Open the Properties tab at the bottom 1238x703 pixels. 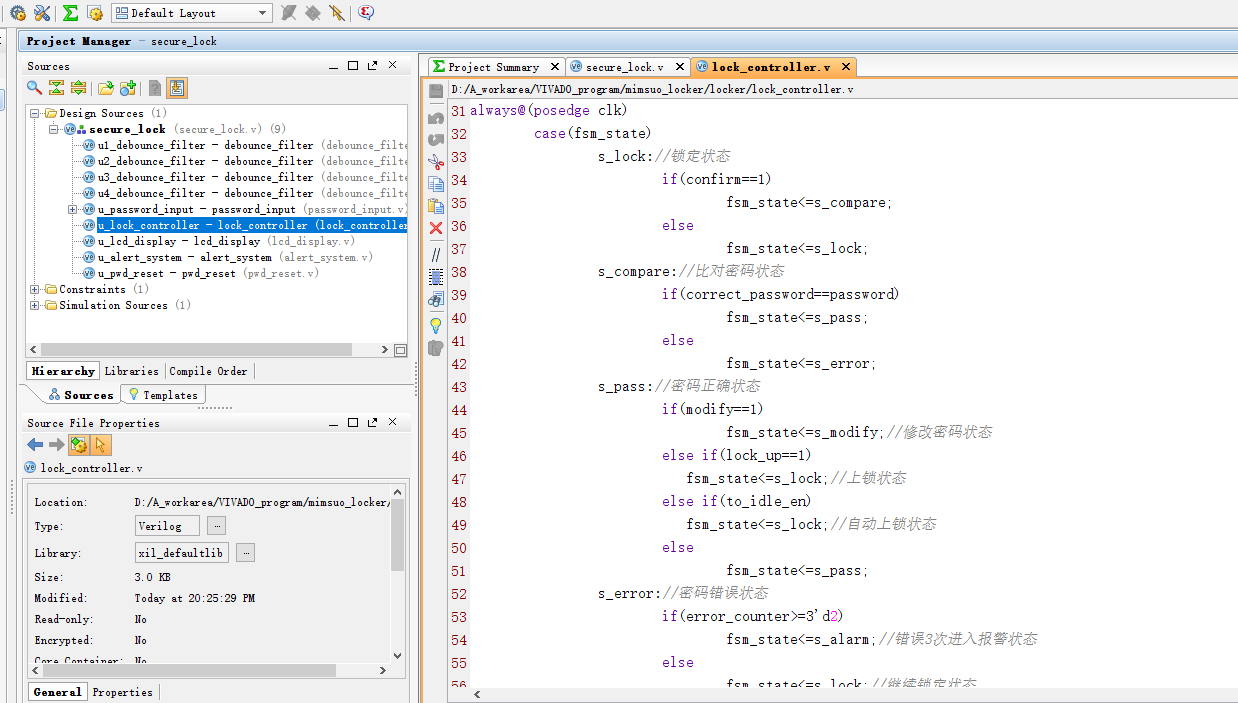[x=123, y=692]
